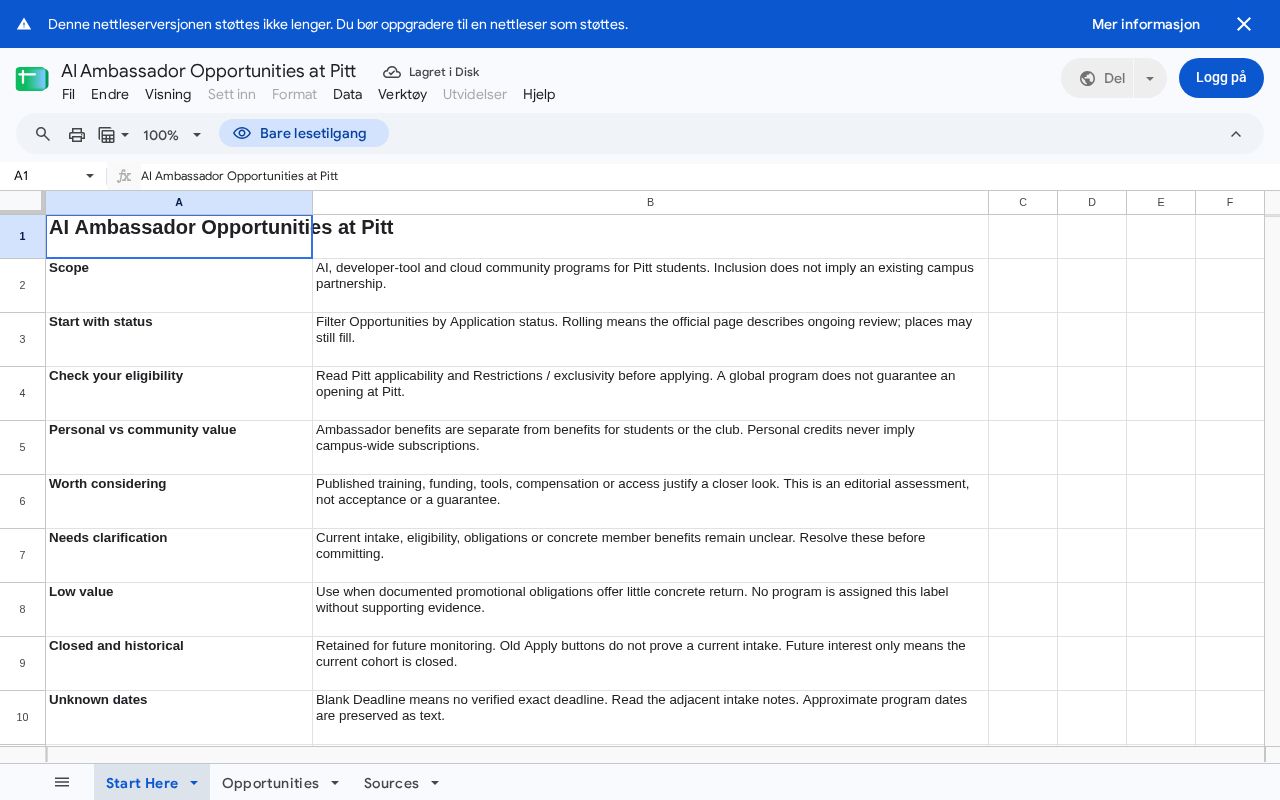Viewport: 1280px width, 800px height.
Task: Select the cell labeled Unknown dates
Action: point(179,717)
